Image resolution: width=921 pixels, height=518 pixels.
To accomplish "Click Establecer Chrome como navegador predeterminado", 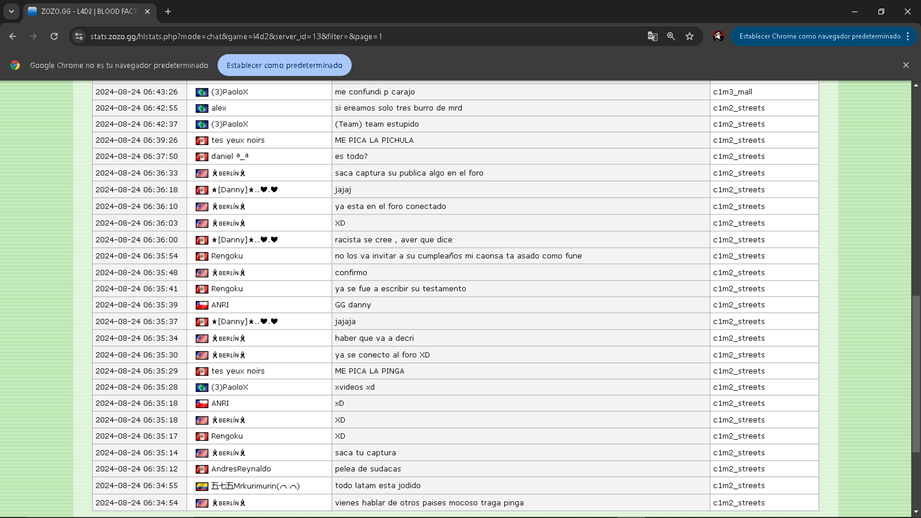I will click(x=819, y=36).
